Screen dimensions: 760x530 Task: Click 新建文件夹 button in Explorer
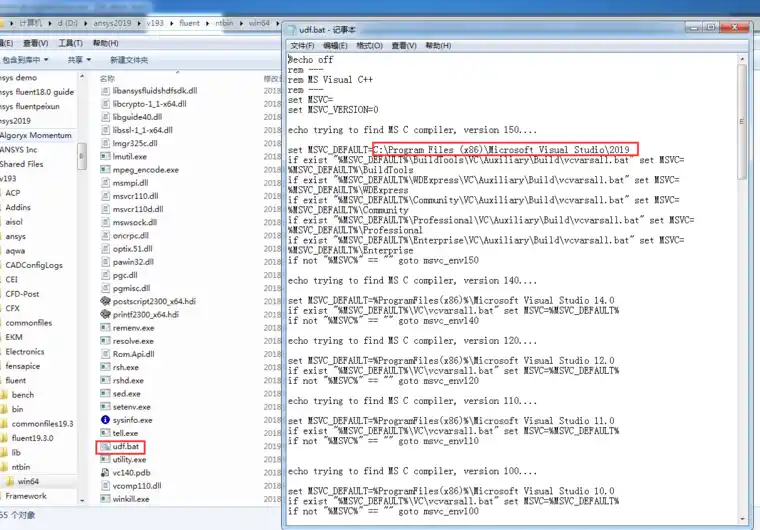(129, 60)
